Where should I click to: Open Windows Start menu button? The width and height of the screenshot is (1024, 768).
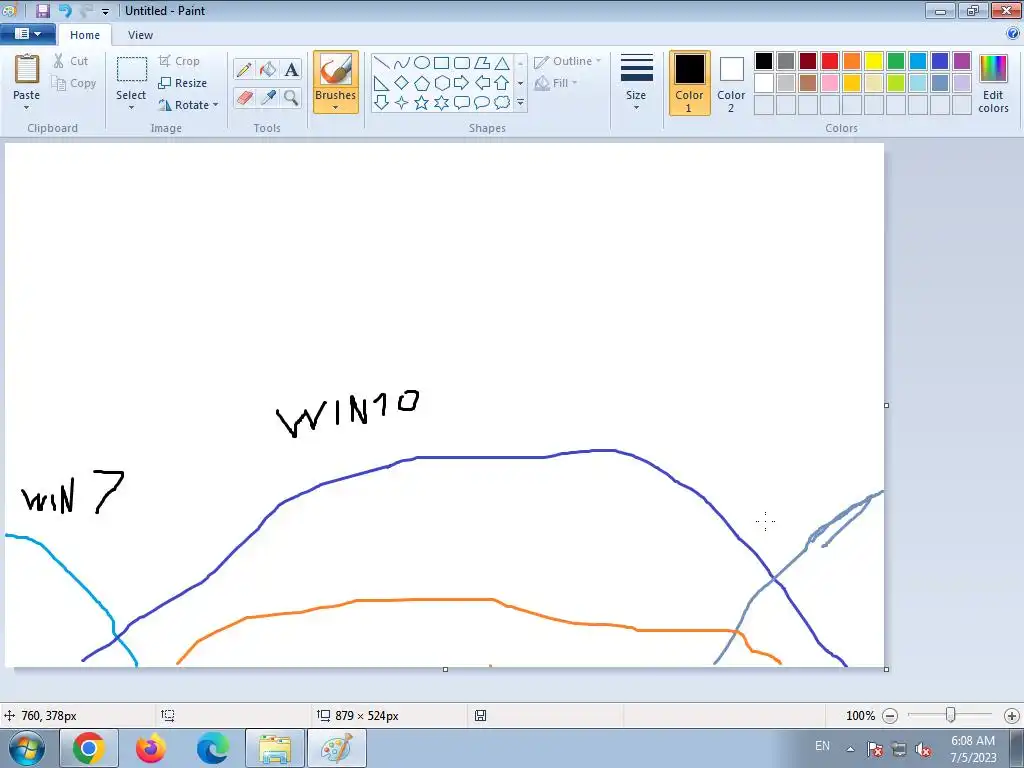click(x=27, y=748)
